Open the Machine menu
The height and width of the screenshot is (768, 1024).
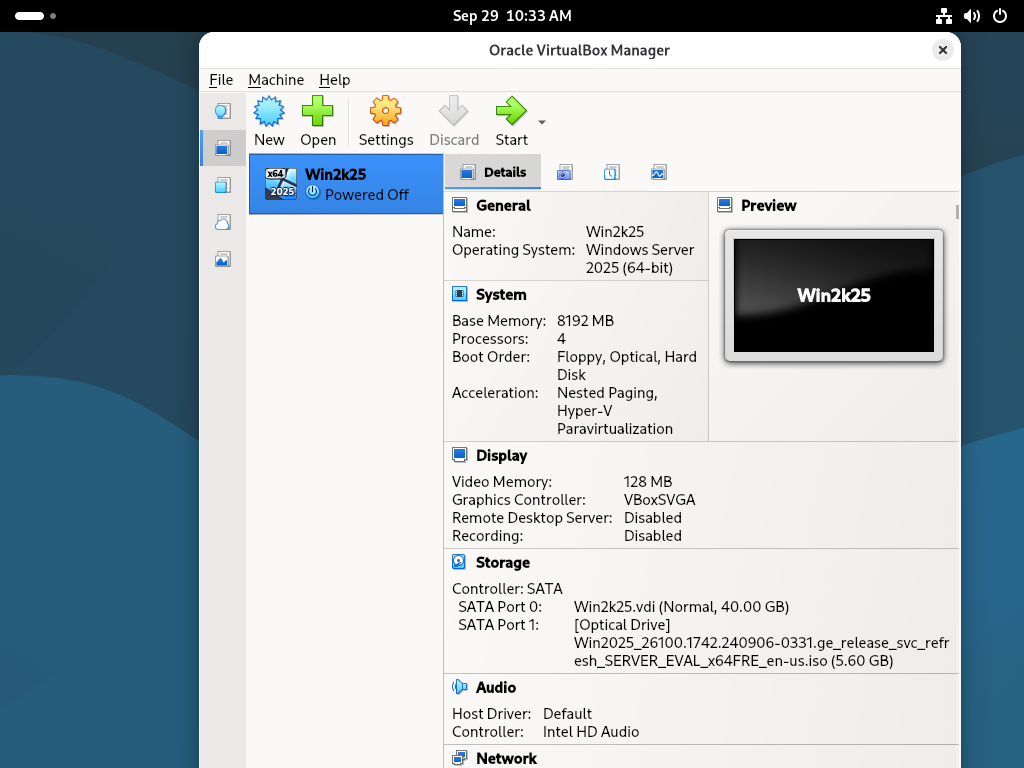(276, 80)
